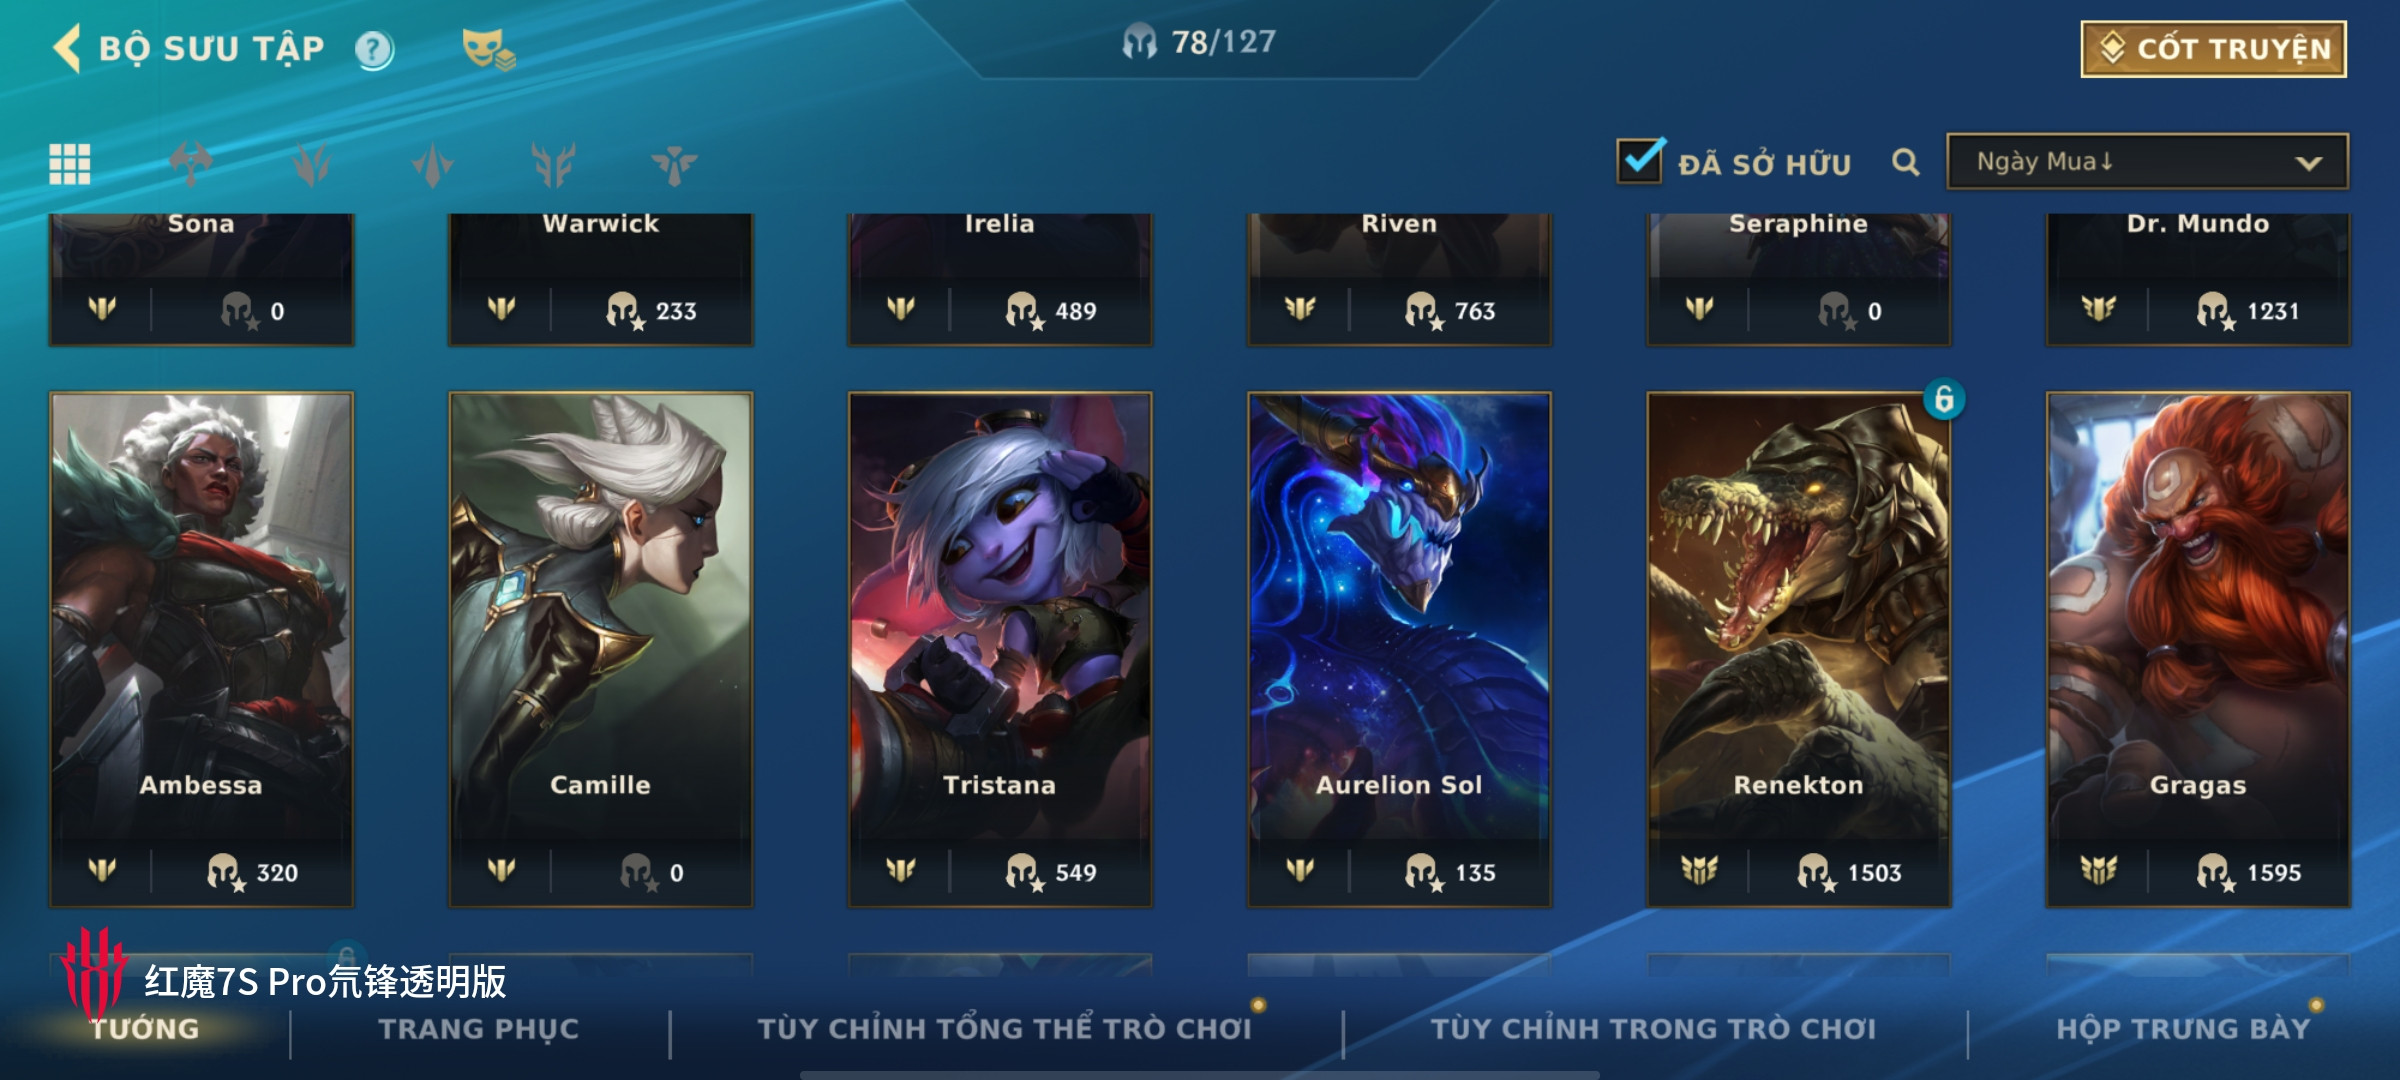Switch to the TRANG PHỤC tab
The image size is (2400, 1080).
click(x=479, y=1029)
